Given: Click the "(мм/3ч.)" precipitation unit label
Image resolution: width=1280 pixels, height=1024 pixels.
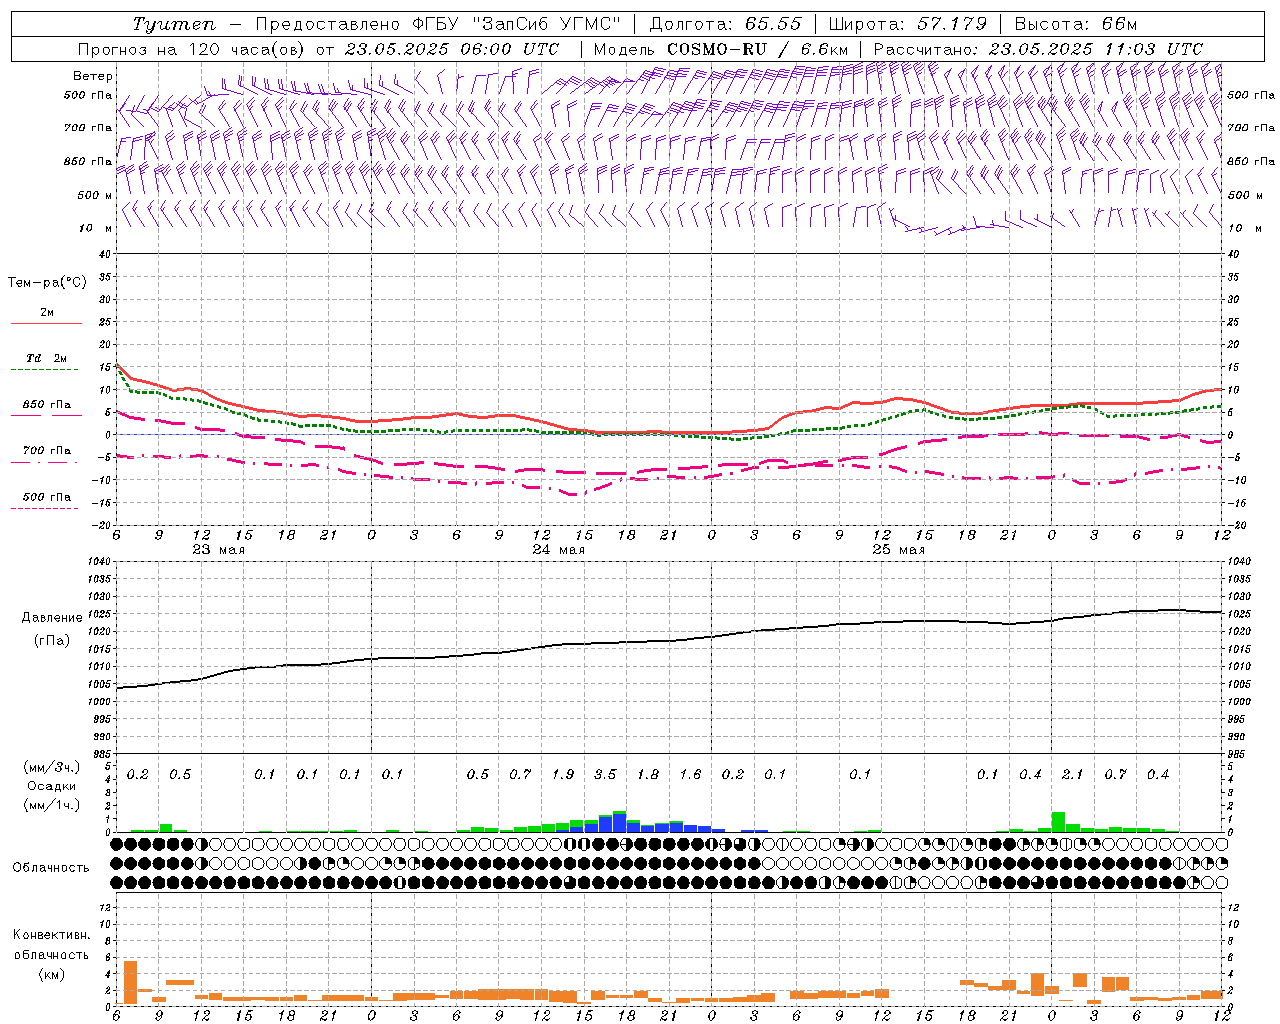Looking at the screenshot, I should (x=52, y=767).
